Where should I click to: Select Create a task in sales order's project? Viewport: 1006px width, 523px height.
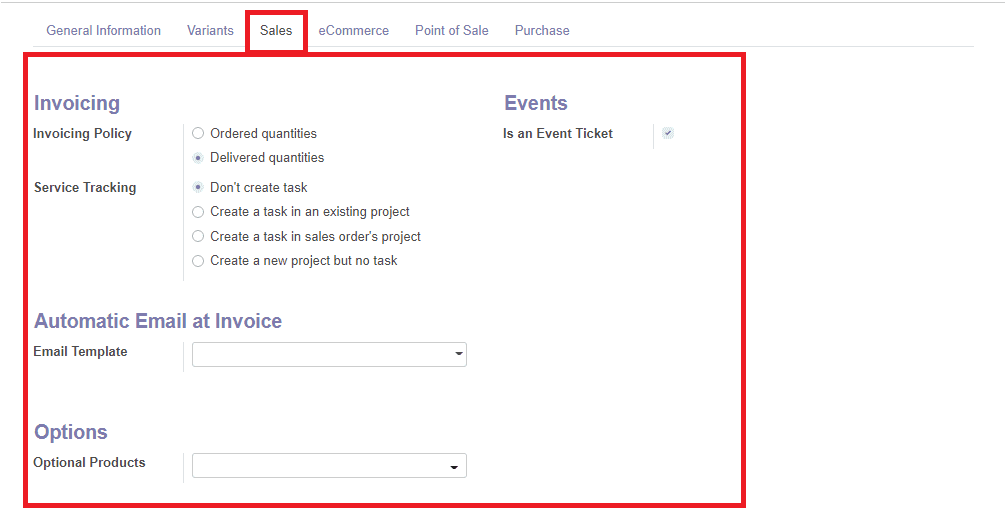point(198,236)
